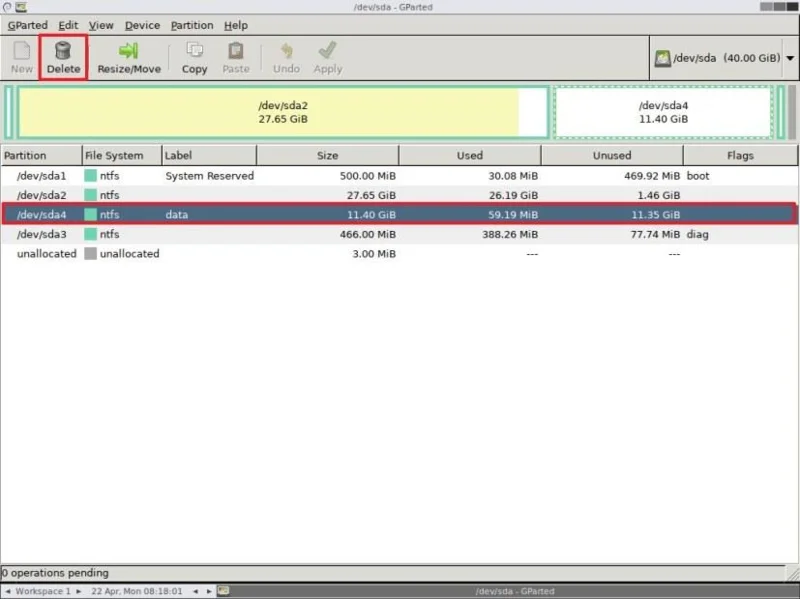800x599 pixels.
Task: Open the View menu
Action: click(x=101, y=25)
